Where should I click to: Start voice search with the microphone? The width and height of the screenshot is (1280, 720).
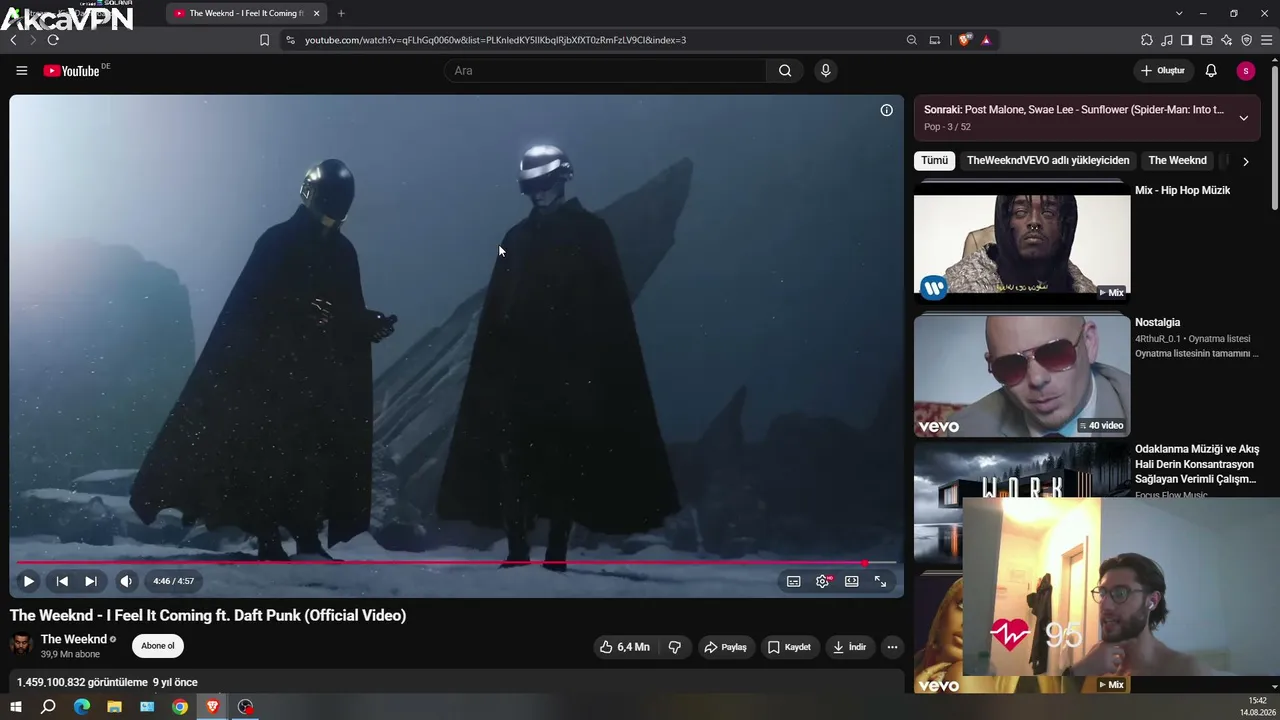[825, 71]
